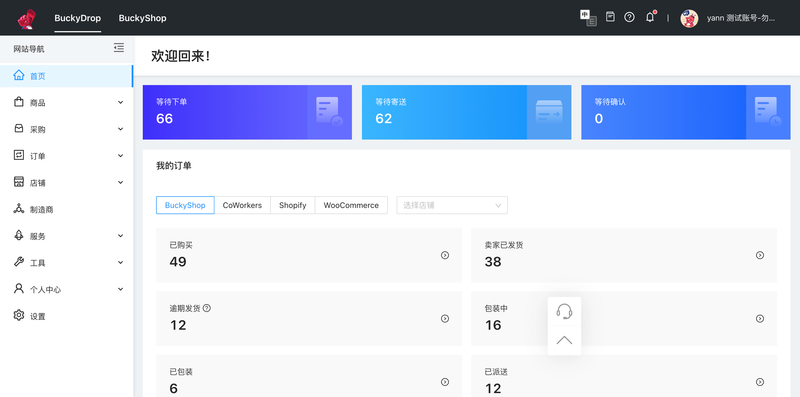Click the arrow on 卖家已发货 card
This screenshot has width=800, height=397.
pyautogui.click(x=760, y=255)
